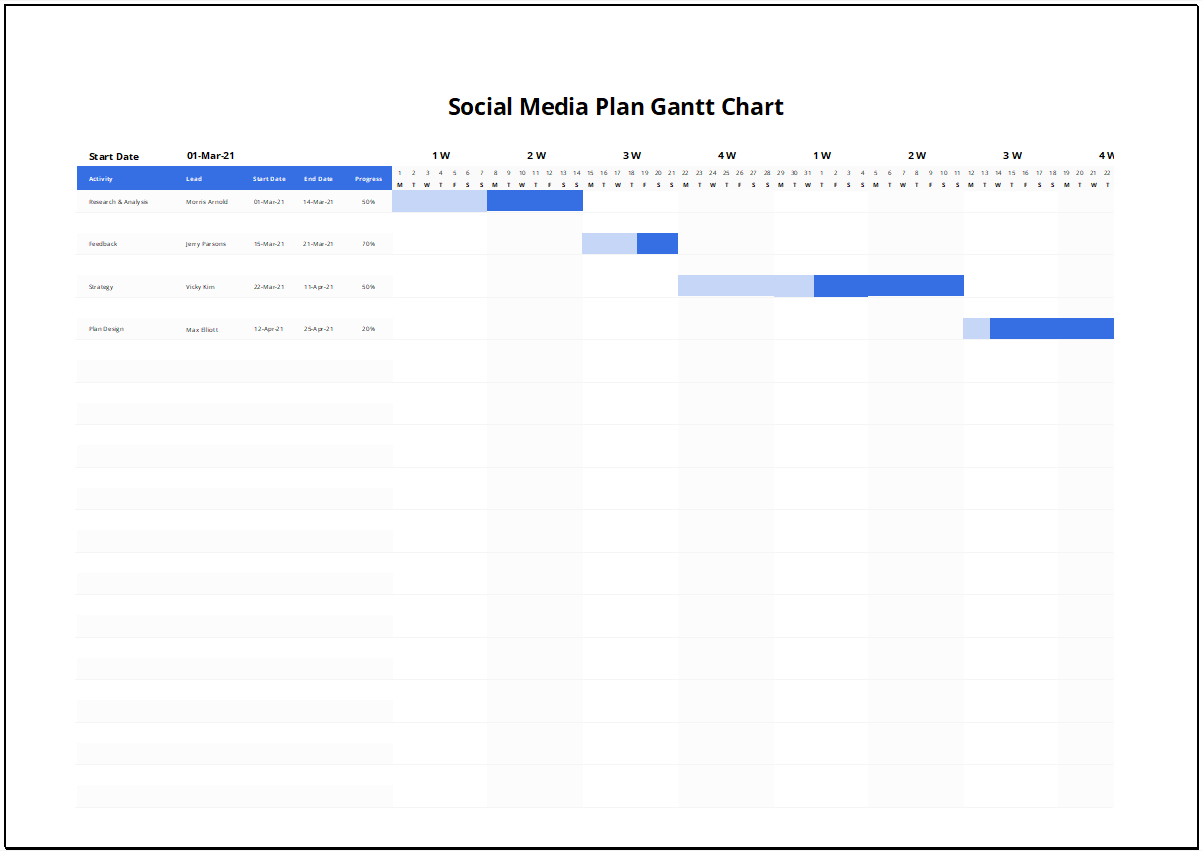
Task: Select the Morris Arnold lead cell
Action: [x=207, y=202]
